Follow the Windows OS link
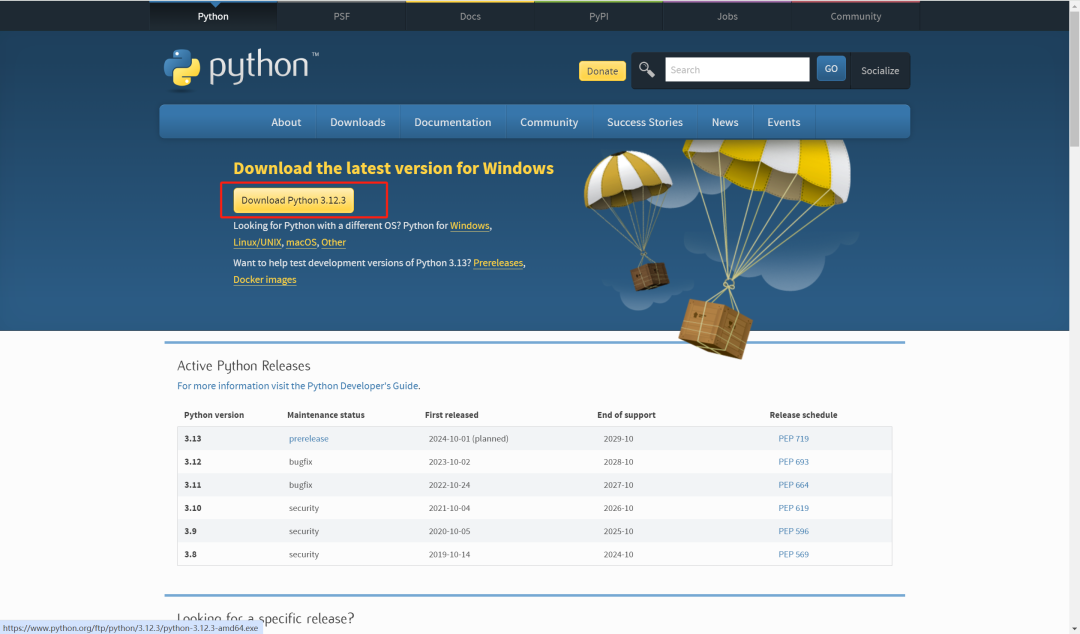The width and height of the screenshot is (1080, 634). (x=470, y=226)
